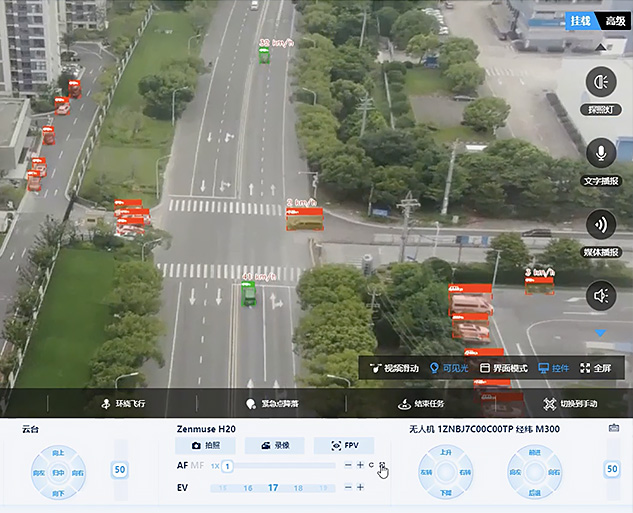This screenshot has width=633, height=513.
Task: Start video recording with 录像 button
Action: pyautogui.click(x=274, y=446)
